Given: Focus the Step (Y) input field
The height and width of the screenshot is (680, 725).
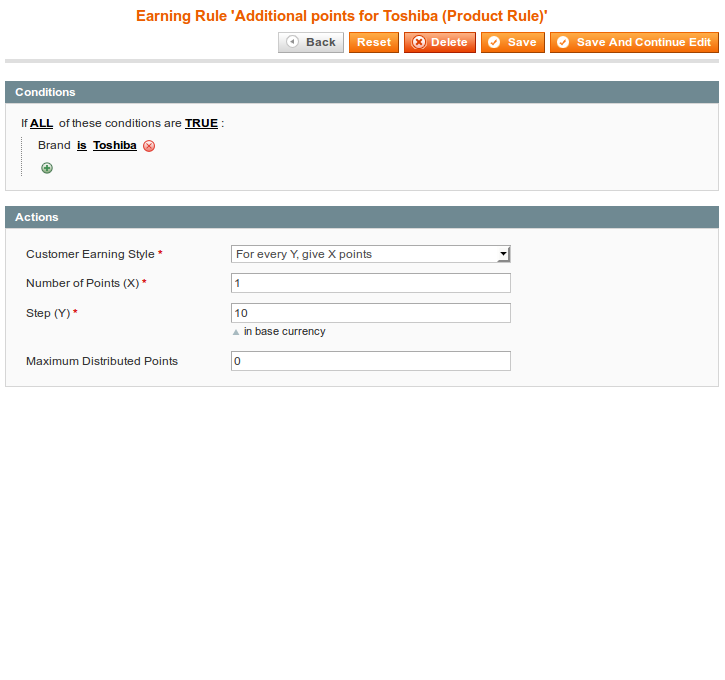Looking at the screenshot, I should click(x=371, y=313).
